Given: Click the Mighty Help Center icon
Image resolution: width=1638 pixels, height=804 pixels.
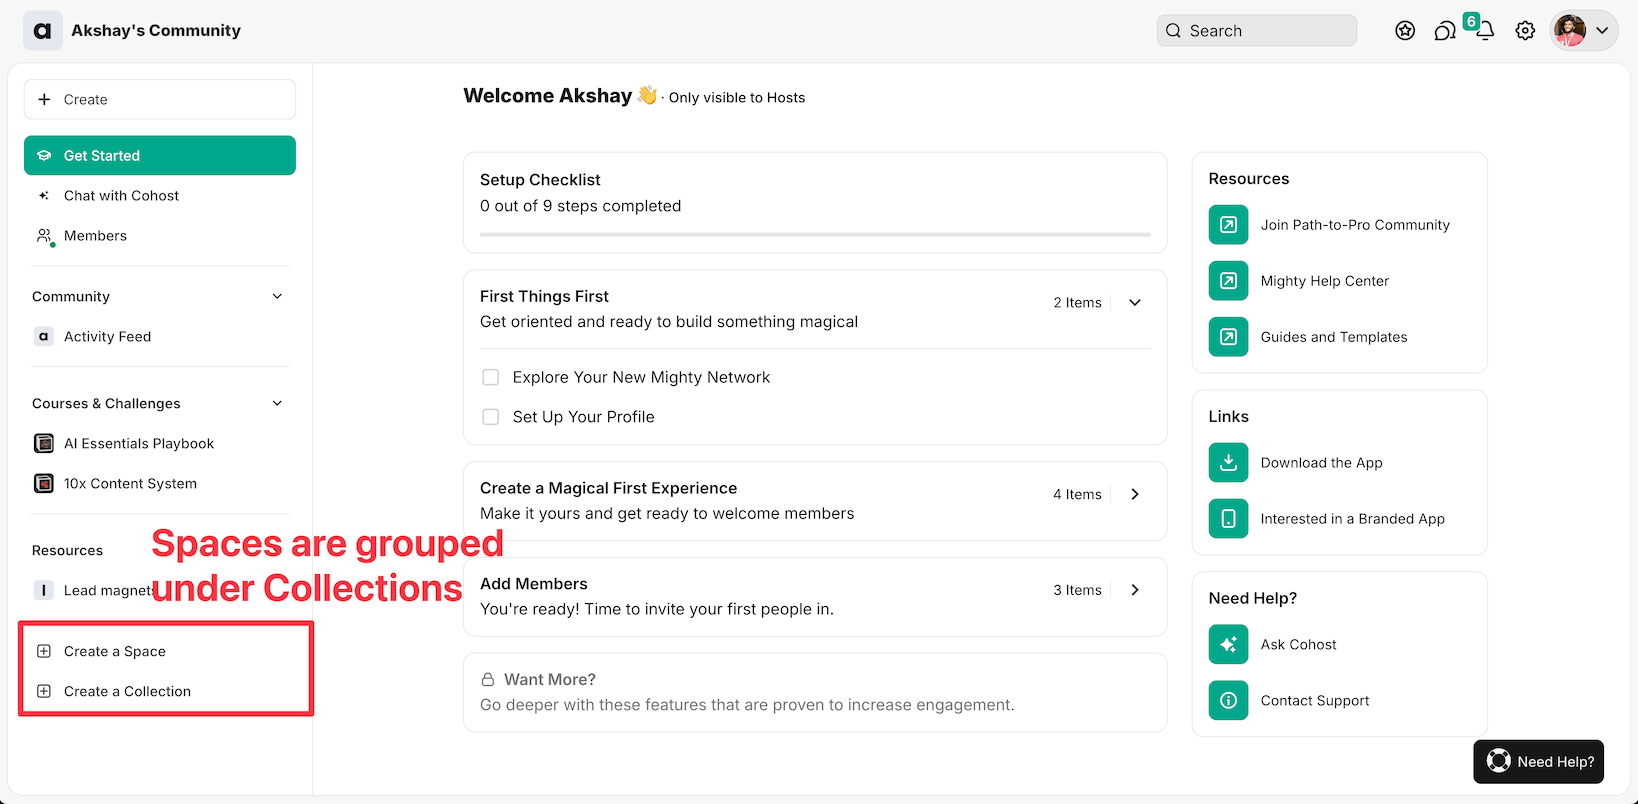Looking at the screenshot, I should [x=1228, y=281].
